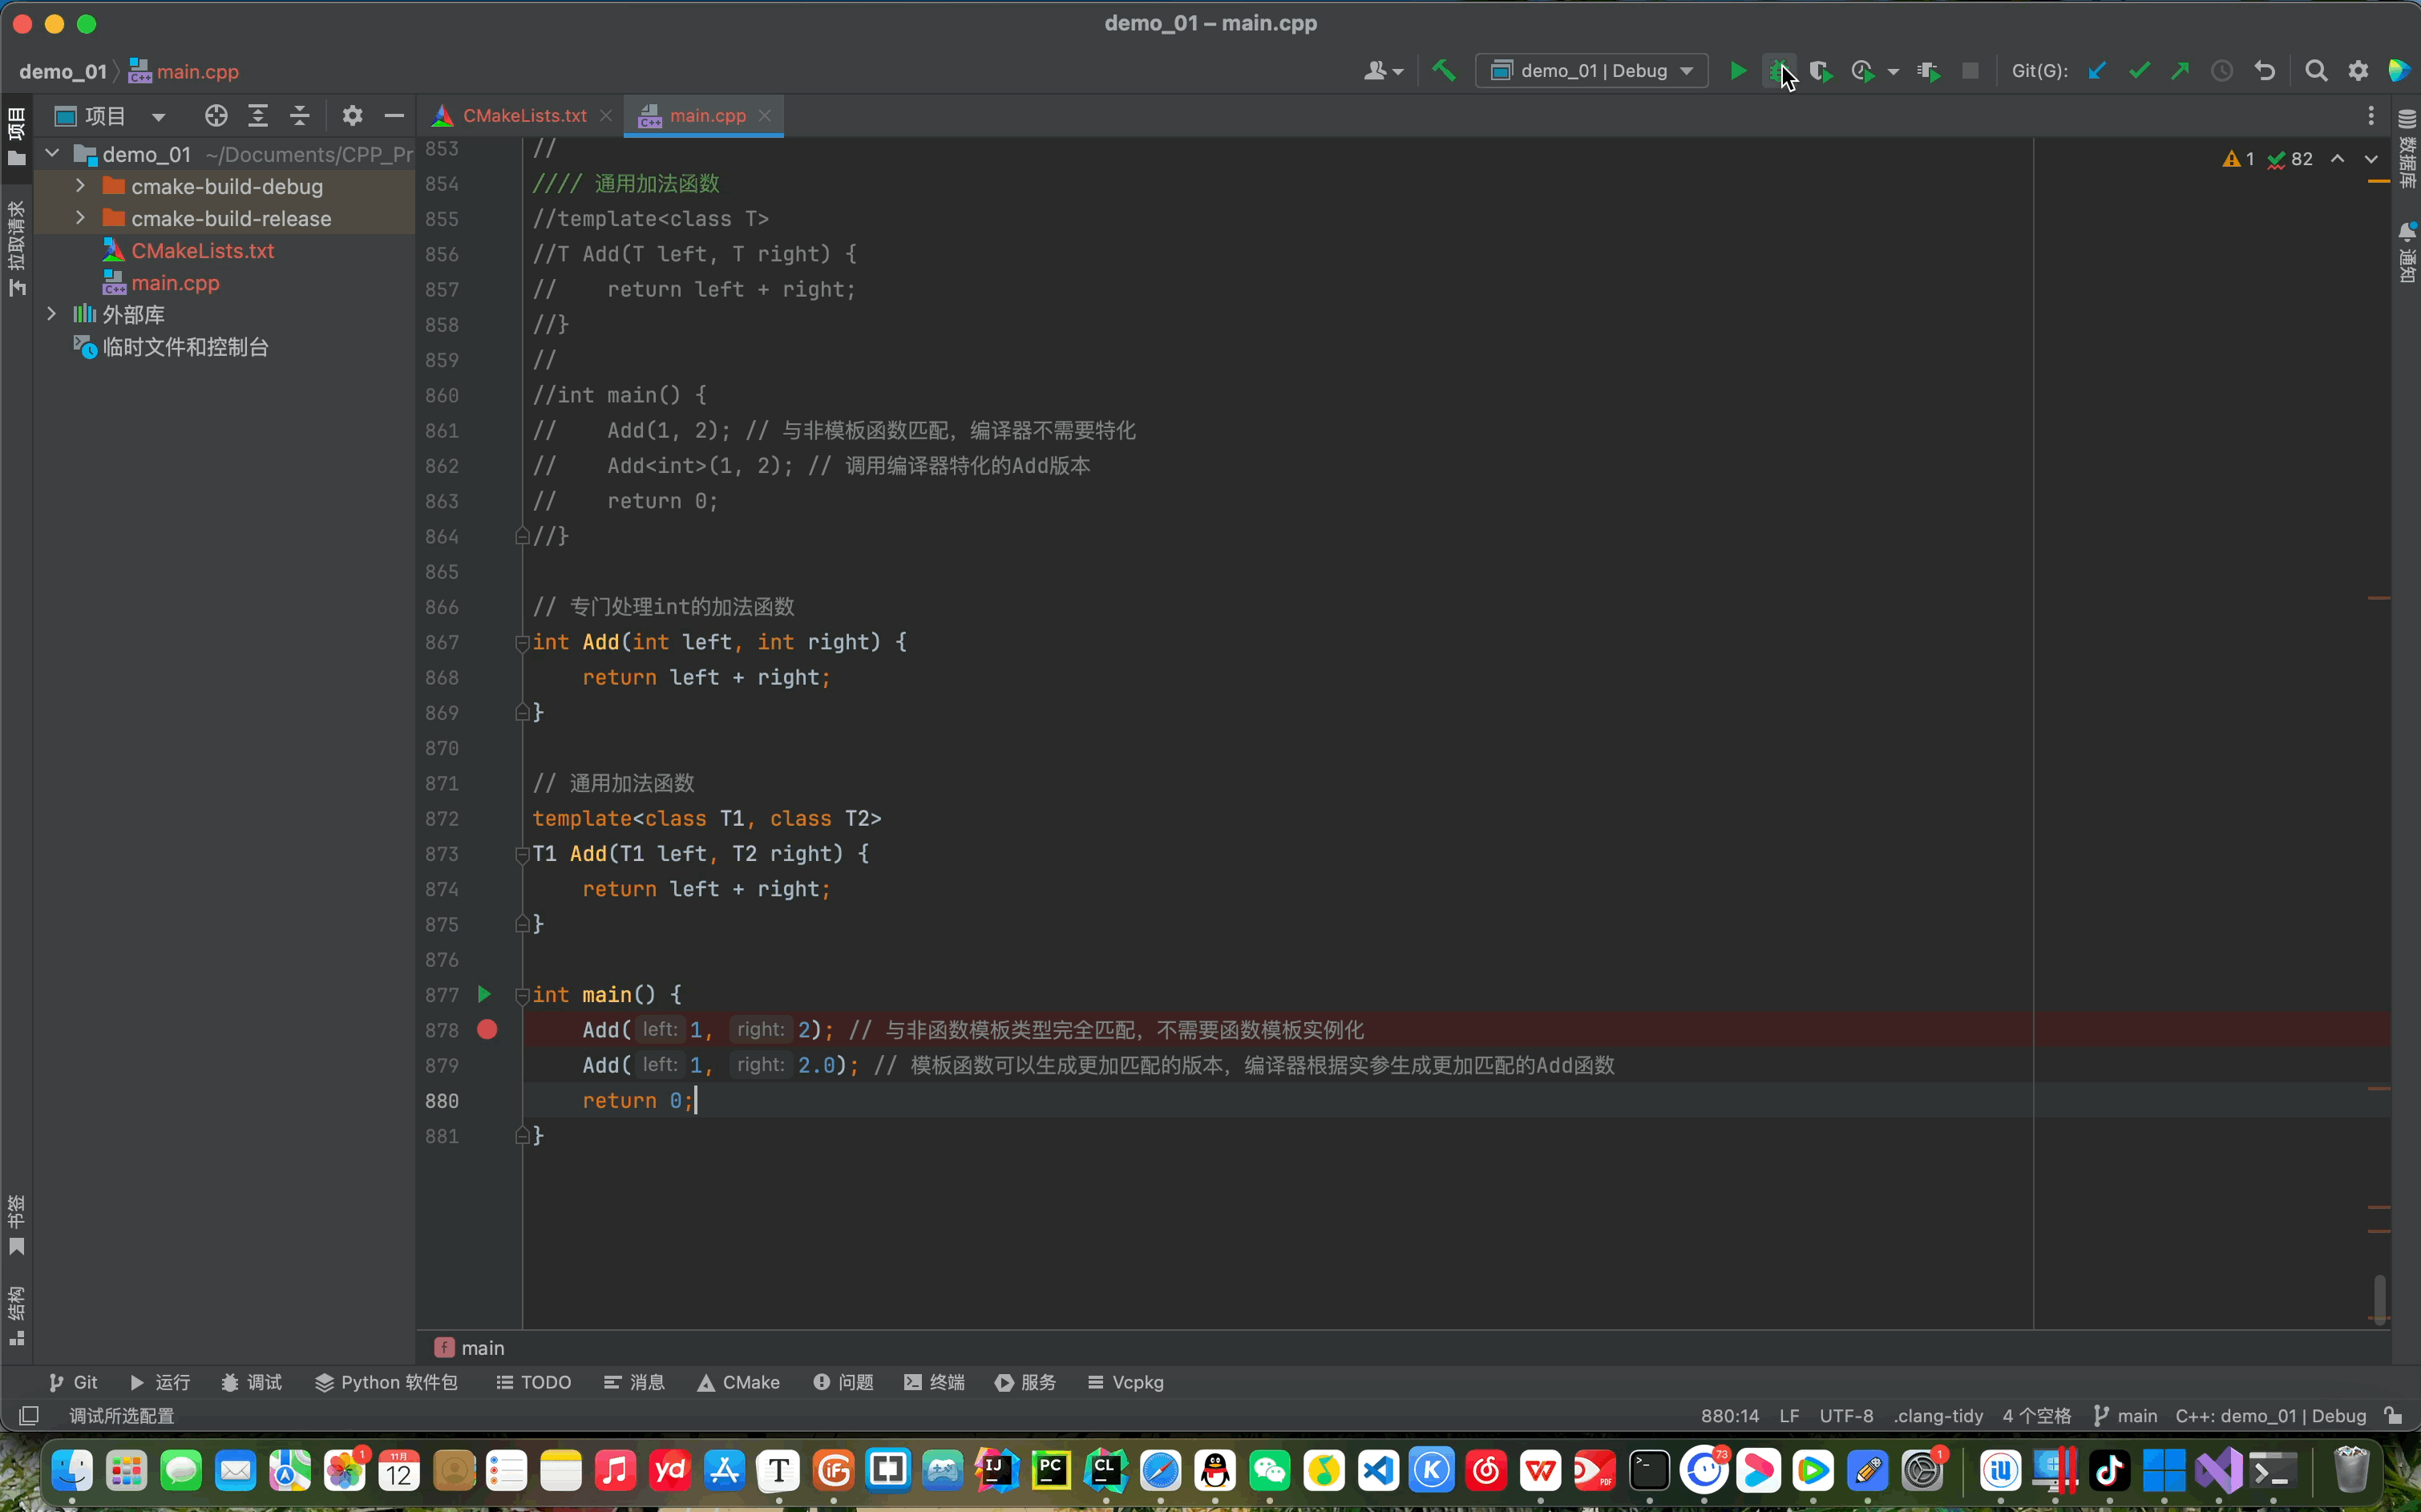Click the .clang-tidy status bar label
Image resolution: width=2421 pixels, height=1512 pixels.
point(1938,1416)
